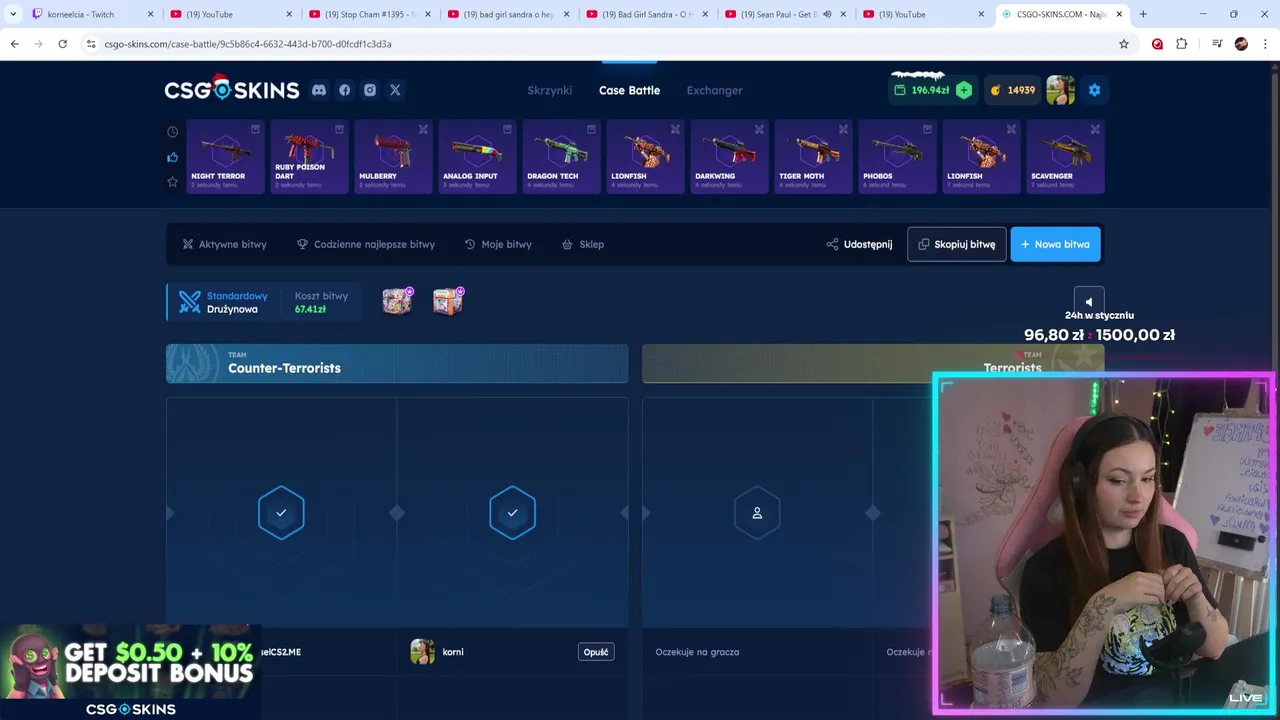
Task: Open Codzienne najlepsze bitwy section
Action: coord(366,244)
